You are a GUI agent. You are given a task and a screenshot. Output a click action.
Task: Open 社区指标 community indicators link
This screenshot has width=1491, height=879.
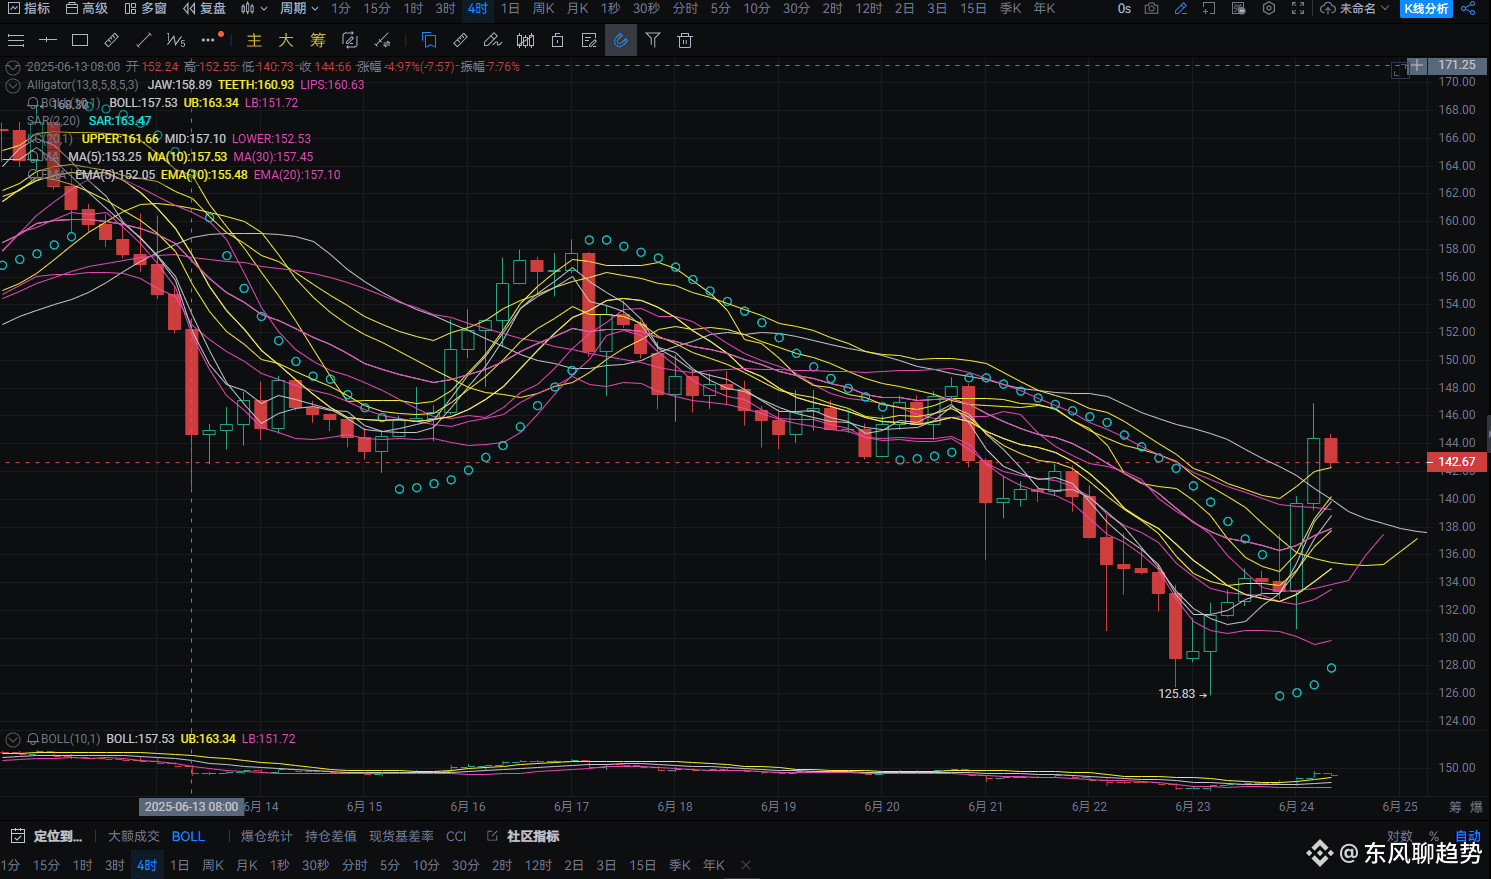click(x=523, y=836)
